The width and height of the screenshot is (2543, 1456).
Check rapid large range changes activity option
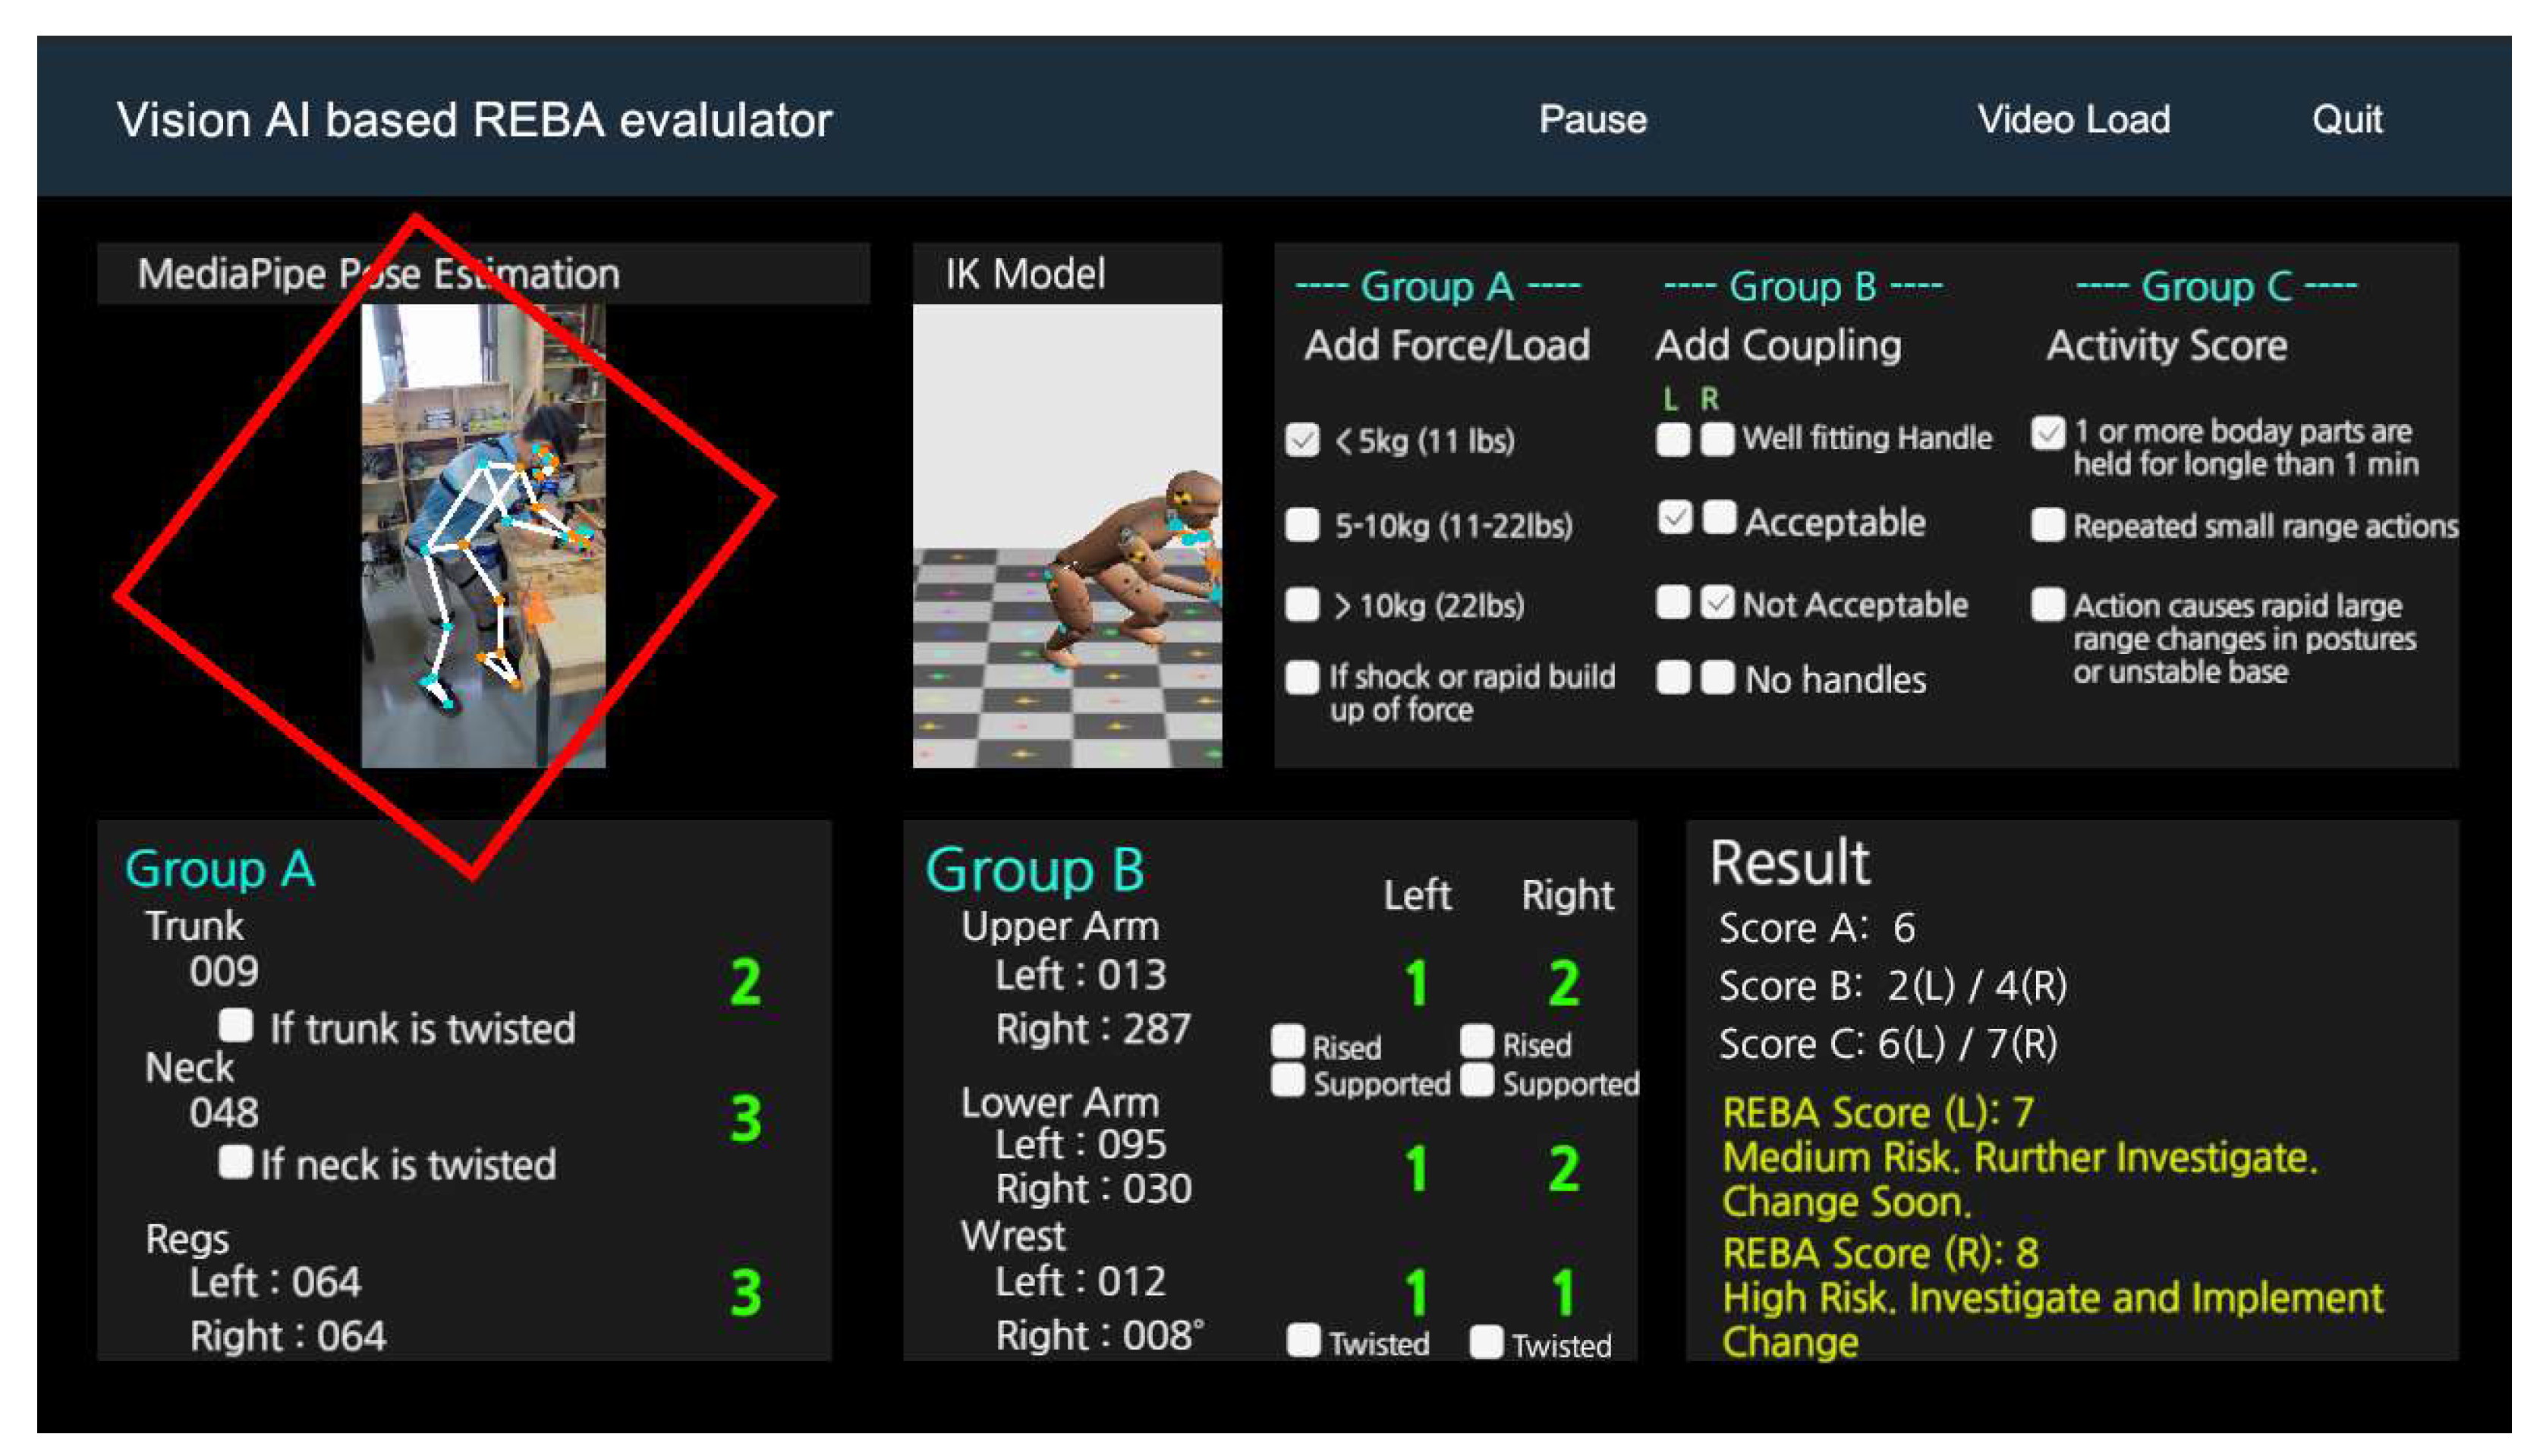tap(2048, 604)
